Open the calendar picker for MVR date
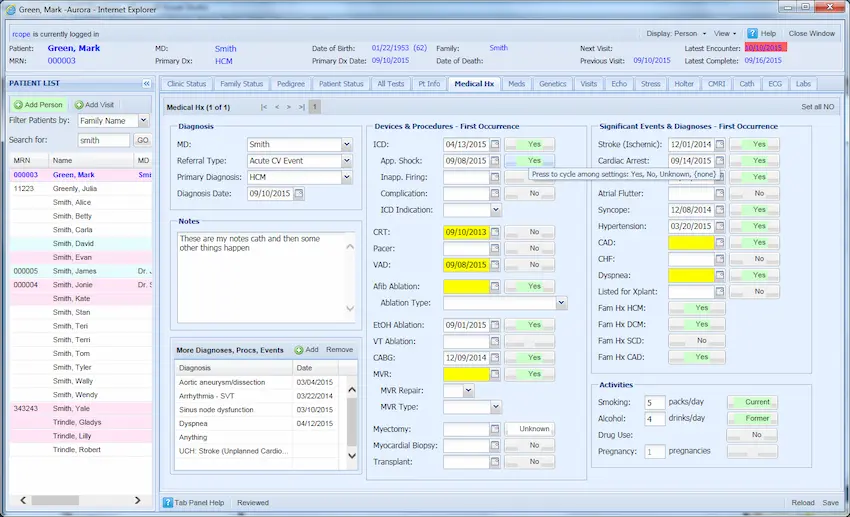 tap(495, 374)
